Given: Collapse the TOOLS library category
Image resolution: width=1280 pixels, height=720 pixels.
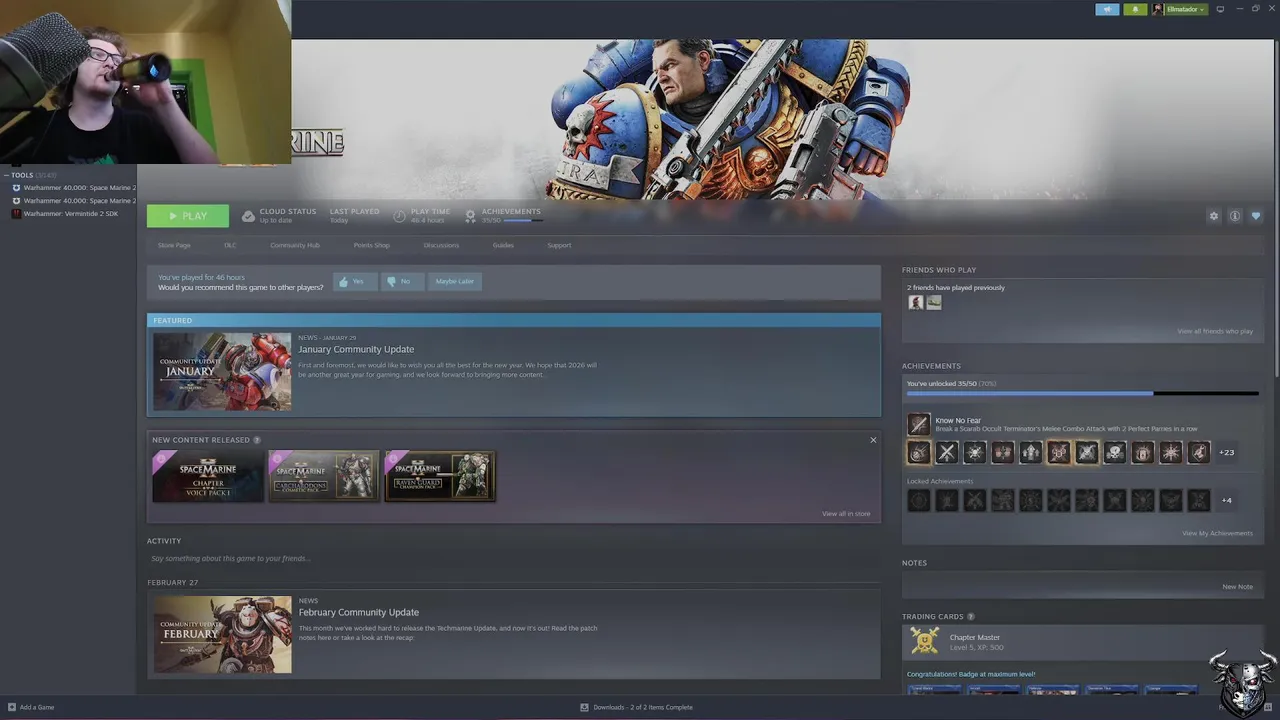Looking at the screenshot, I should (6, 175).
